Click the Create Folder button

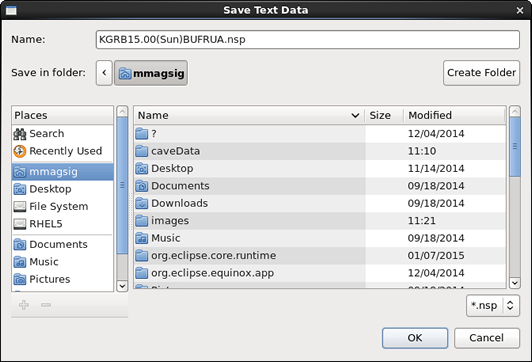coord(481,73)
